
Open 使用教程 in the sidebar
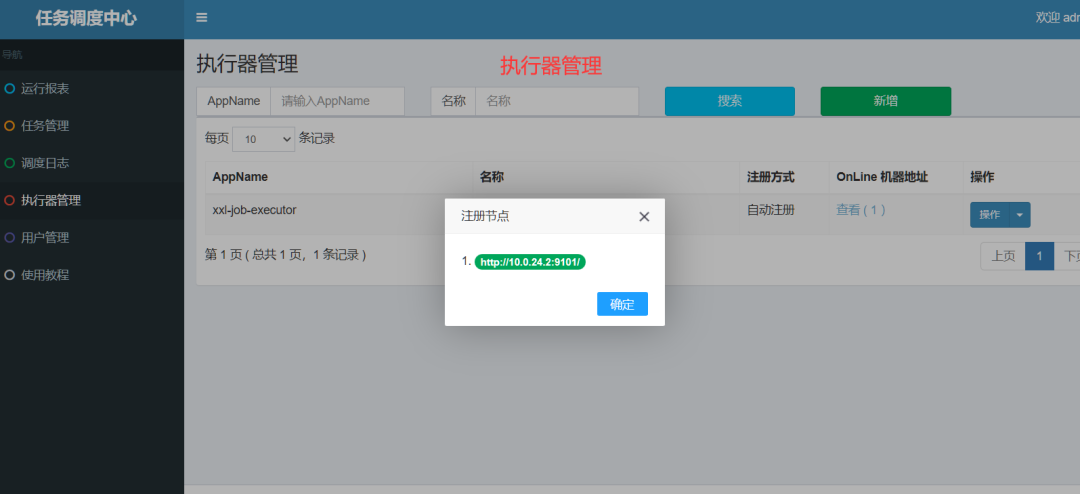coord(92,275)
